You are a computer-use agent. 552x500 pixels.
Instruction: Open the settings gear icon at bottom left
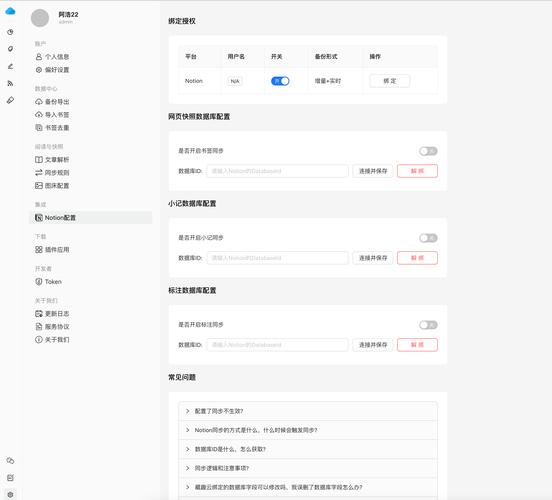[10, 495]
